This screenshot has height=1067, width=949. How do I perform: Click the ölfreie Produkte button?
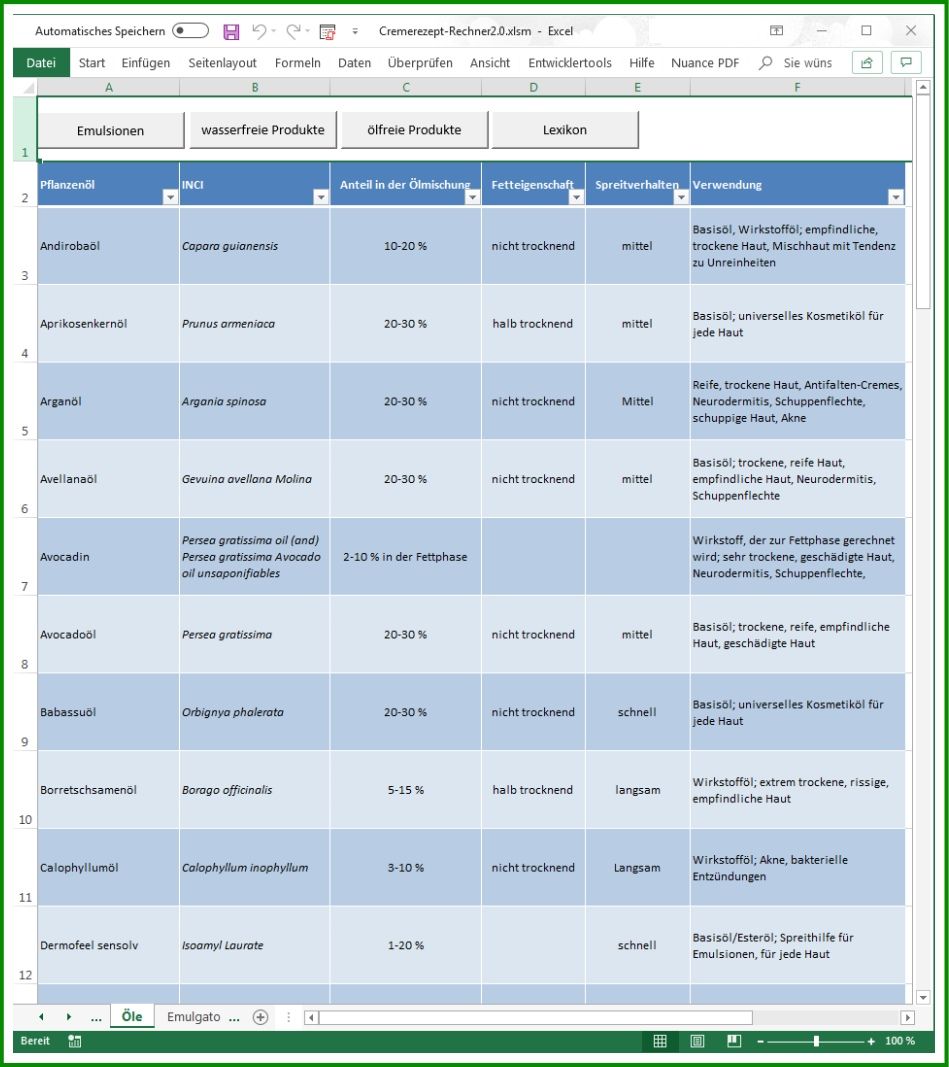point(414,130)
